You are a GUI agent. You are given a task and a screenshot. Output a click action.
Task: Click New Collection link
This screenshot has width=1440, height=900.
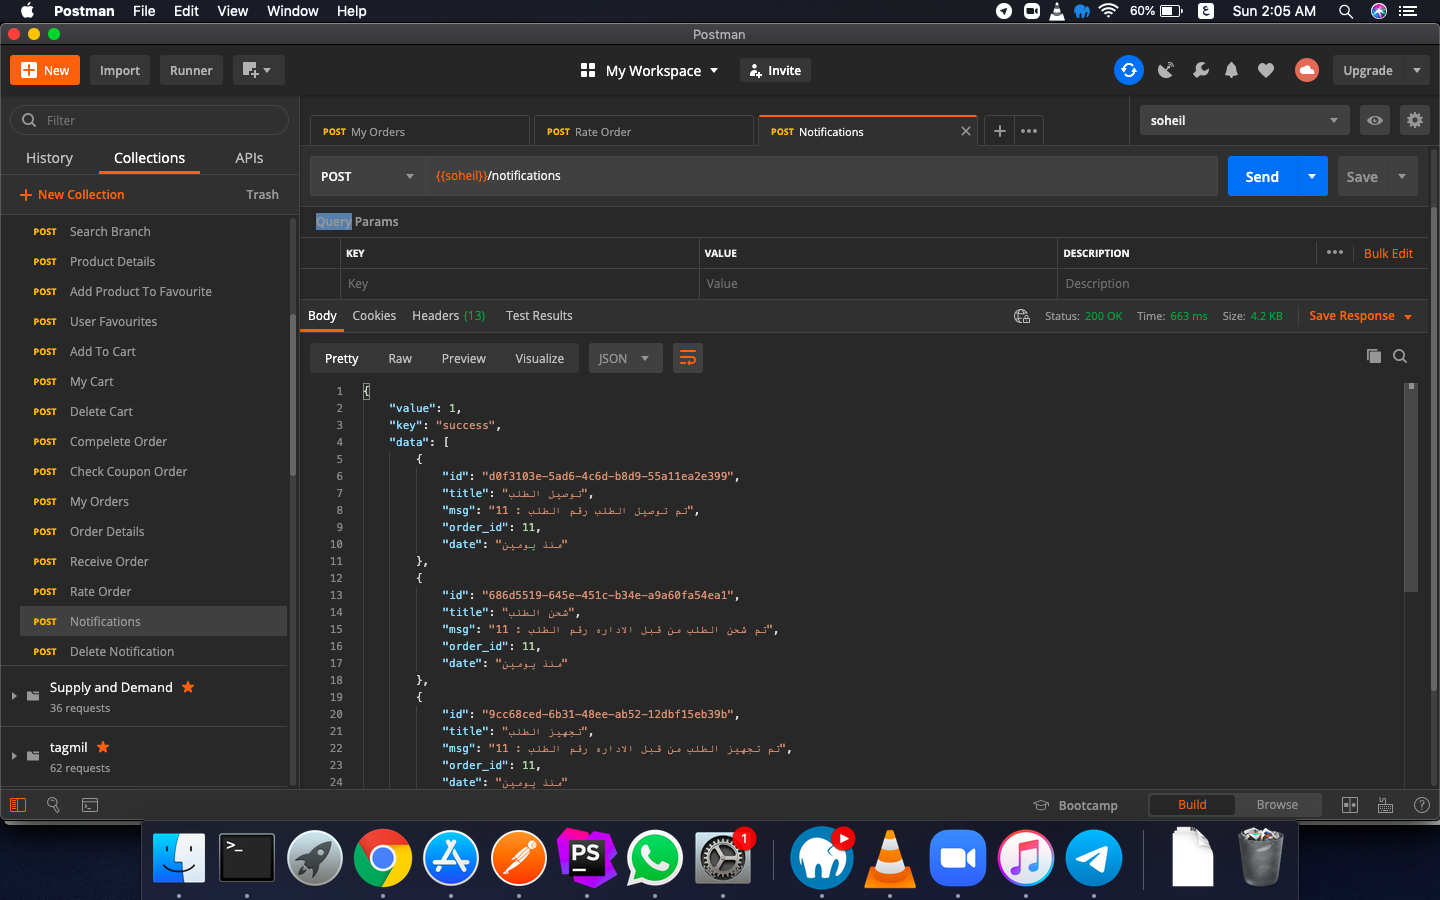coord(72,194)
